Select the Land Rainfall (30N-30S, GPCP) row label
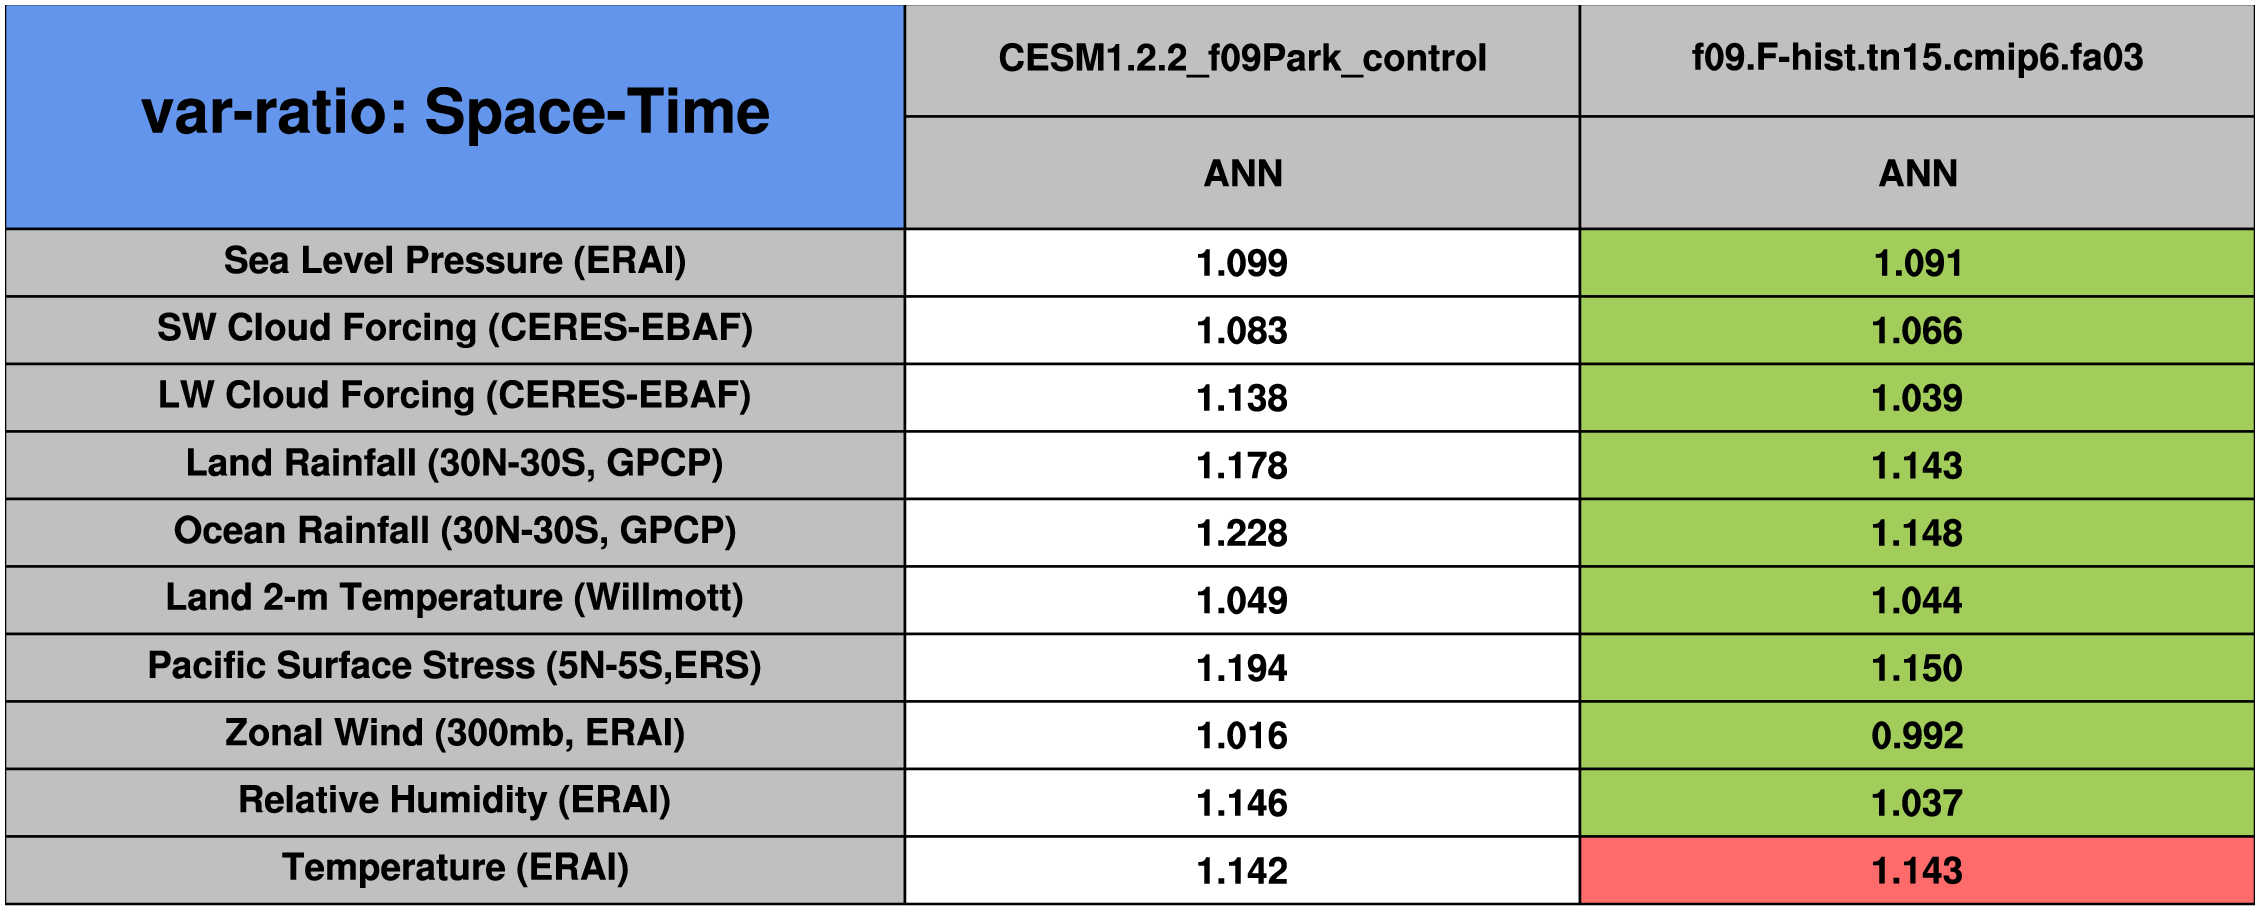The width and height of the screenshot is (2260, 911). [455, 464]
